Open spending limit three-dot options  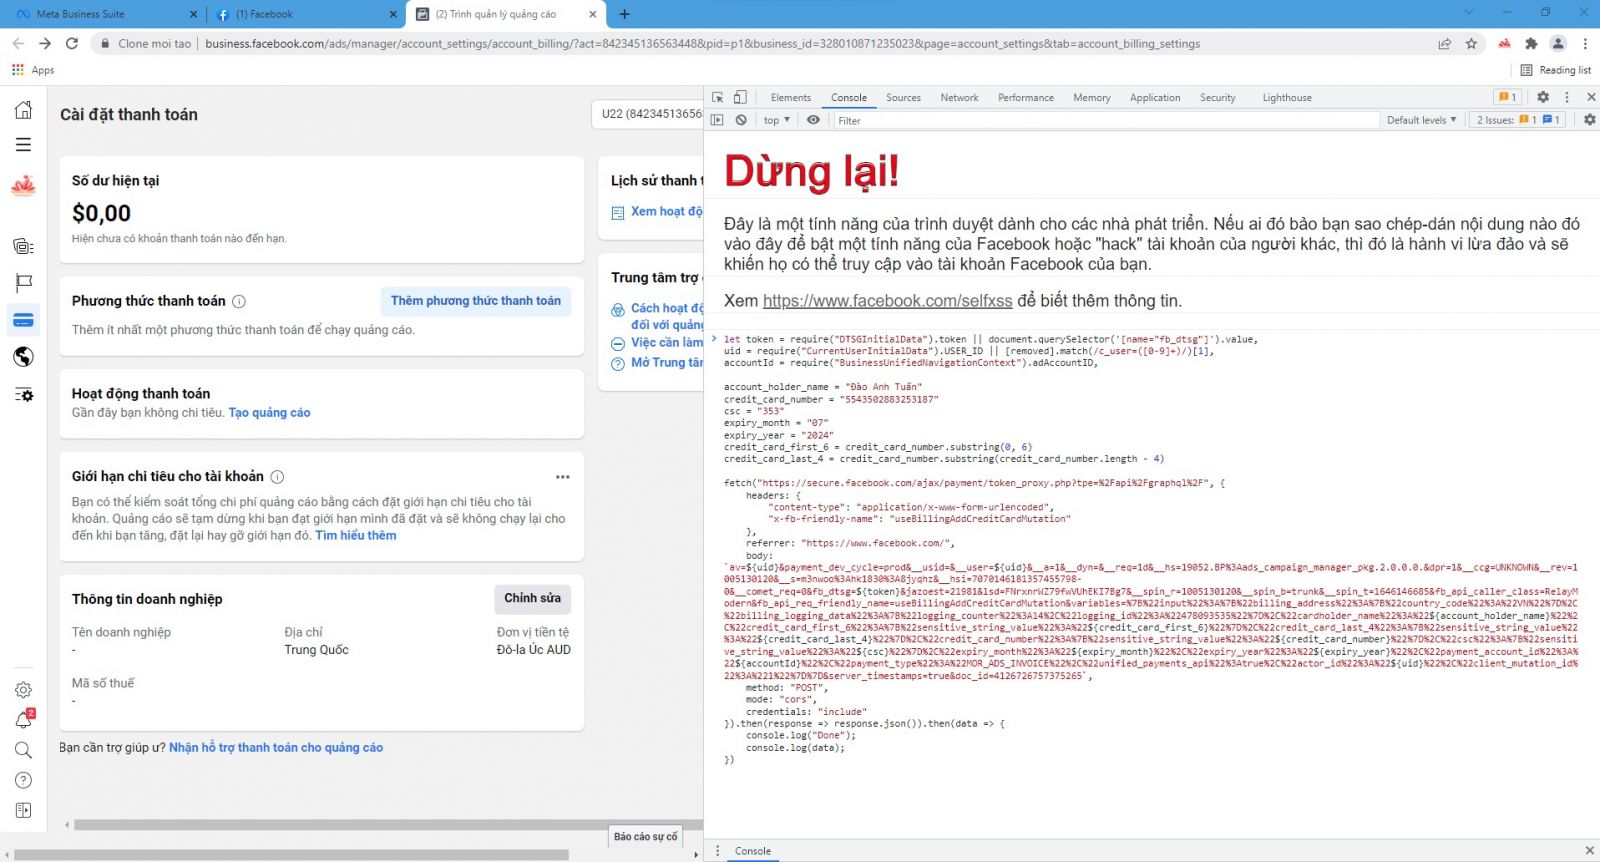[563, 477]
